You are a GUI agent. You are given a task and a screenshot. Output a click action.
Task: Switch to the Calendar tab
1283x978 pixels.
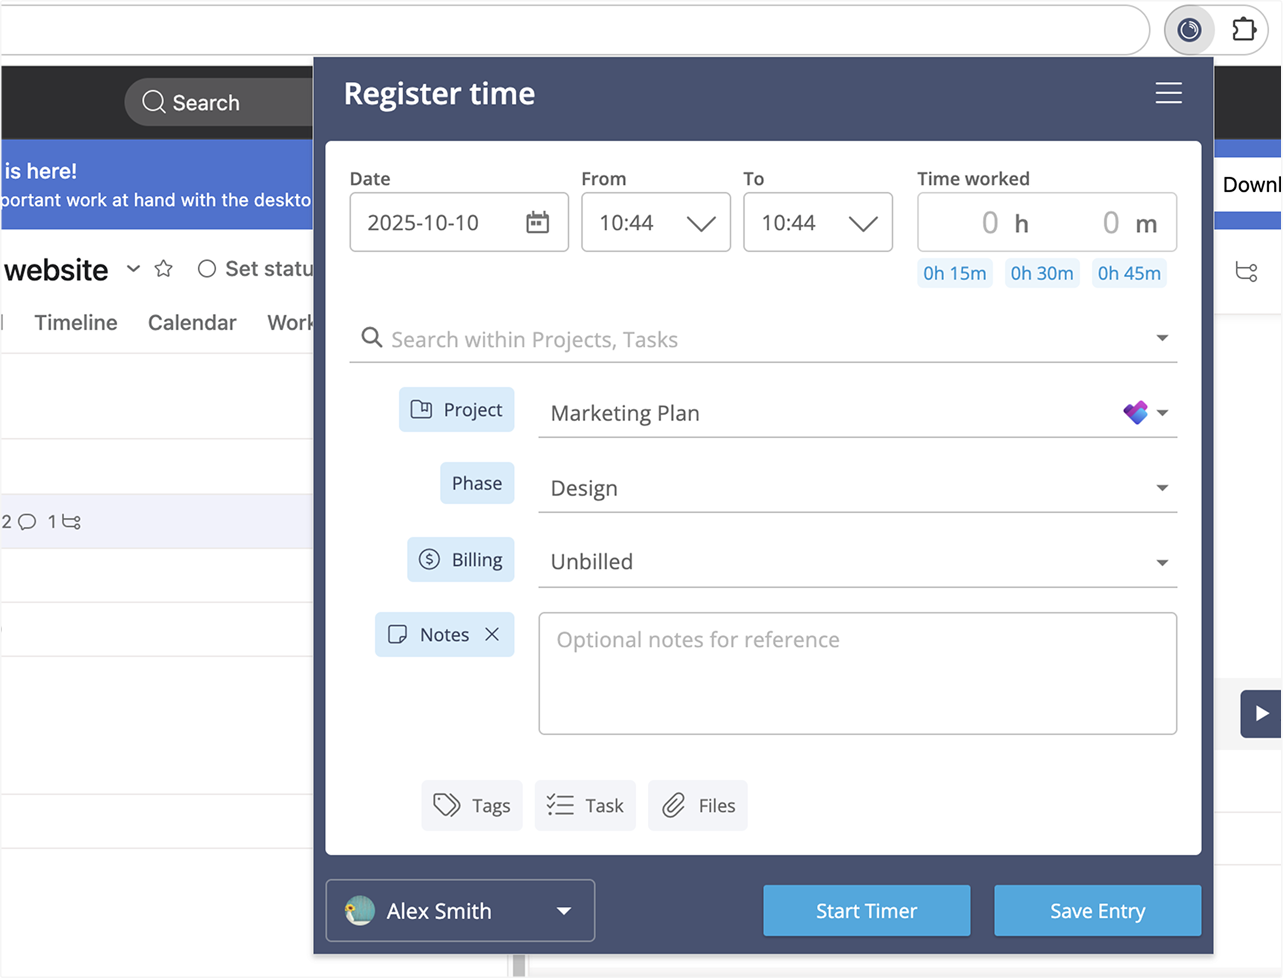(x=192, y=322)
